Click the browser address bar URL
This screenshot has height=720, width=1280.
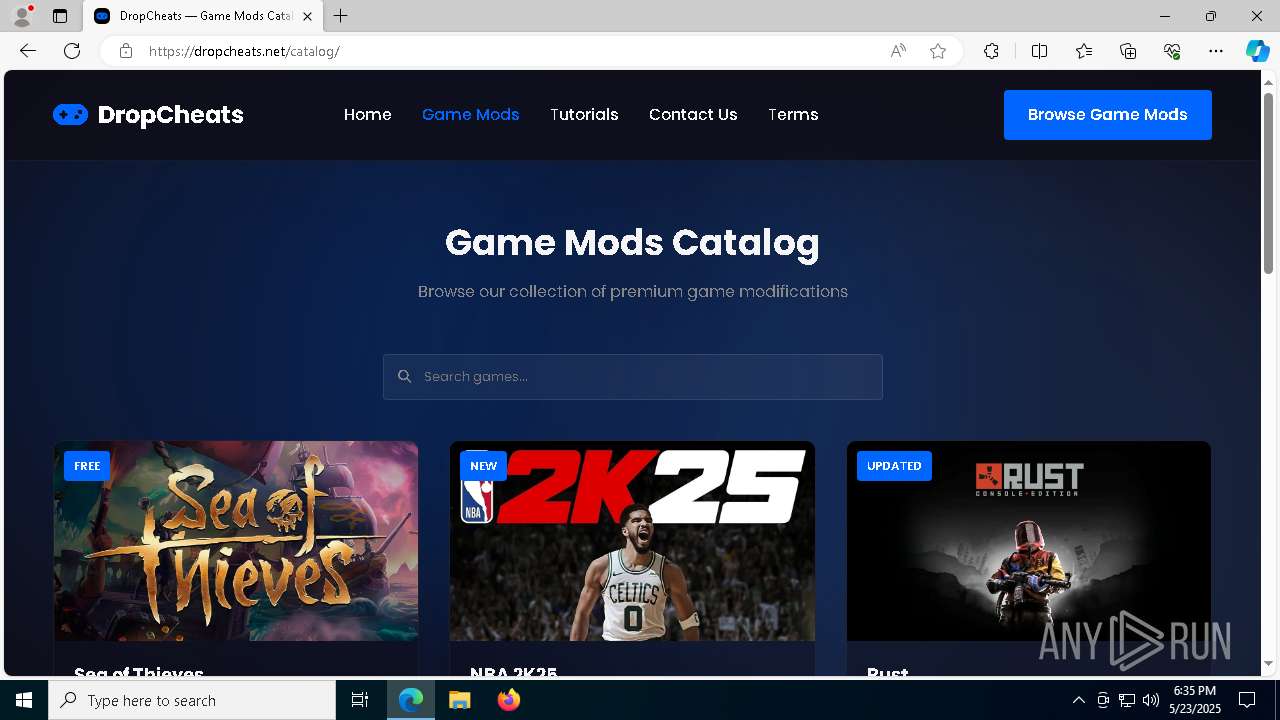pyautogui.click(x=244, y=51)
